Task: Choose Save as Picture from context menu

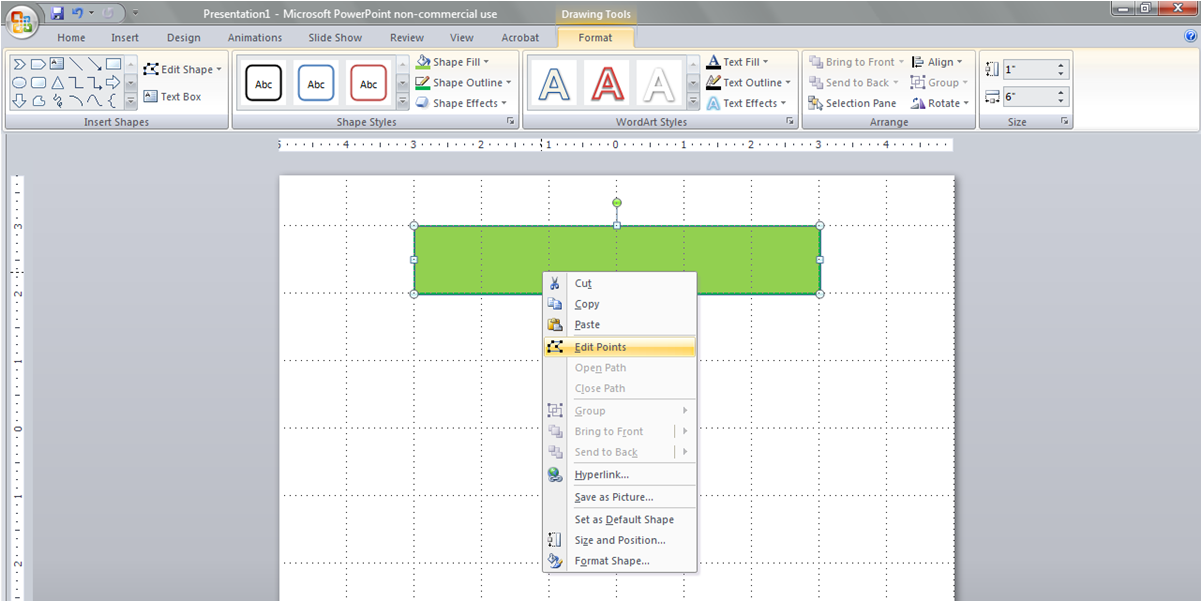Action: click(x=619, y=497)
